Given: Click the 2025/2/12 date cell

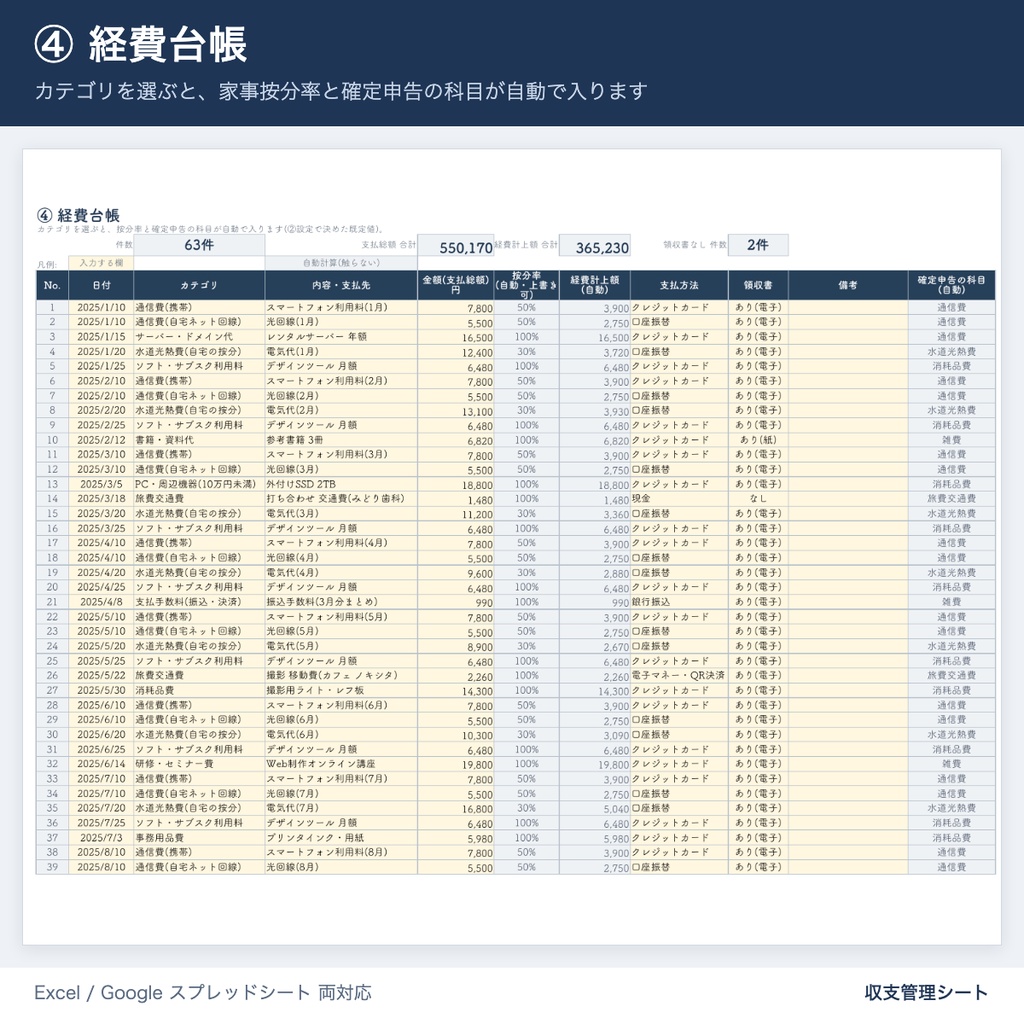Looking at the screenshot, I should [101, 440].
